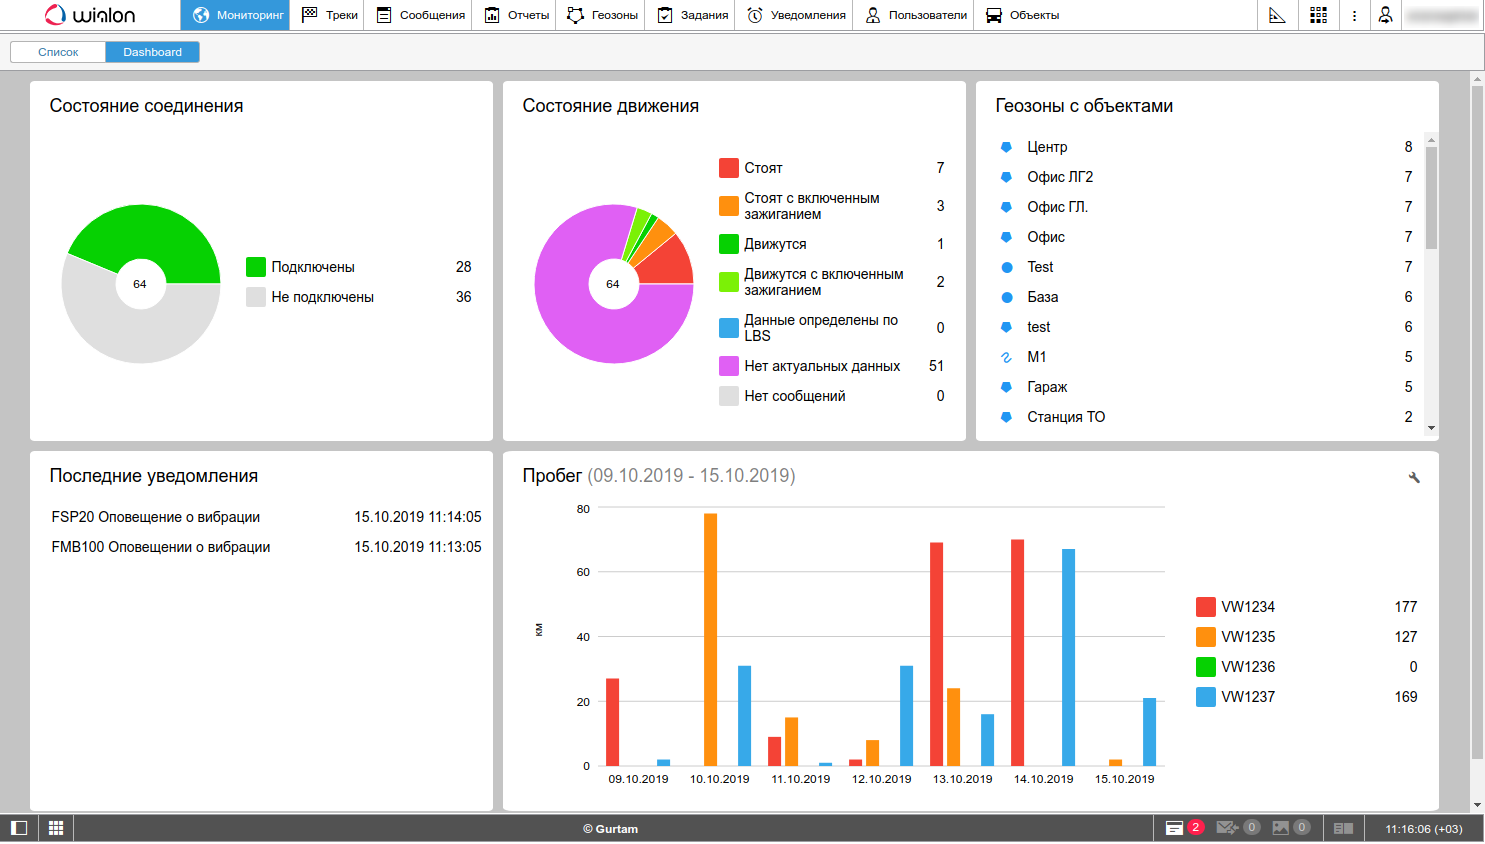The image size is (1485, 844).
Task: Select the Офис ЛГ2 geofence entry
Action: pyautogui.click(x=1060, y=177)
